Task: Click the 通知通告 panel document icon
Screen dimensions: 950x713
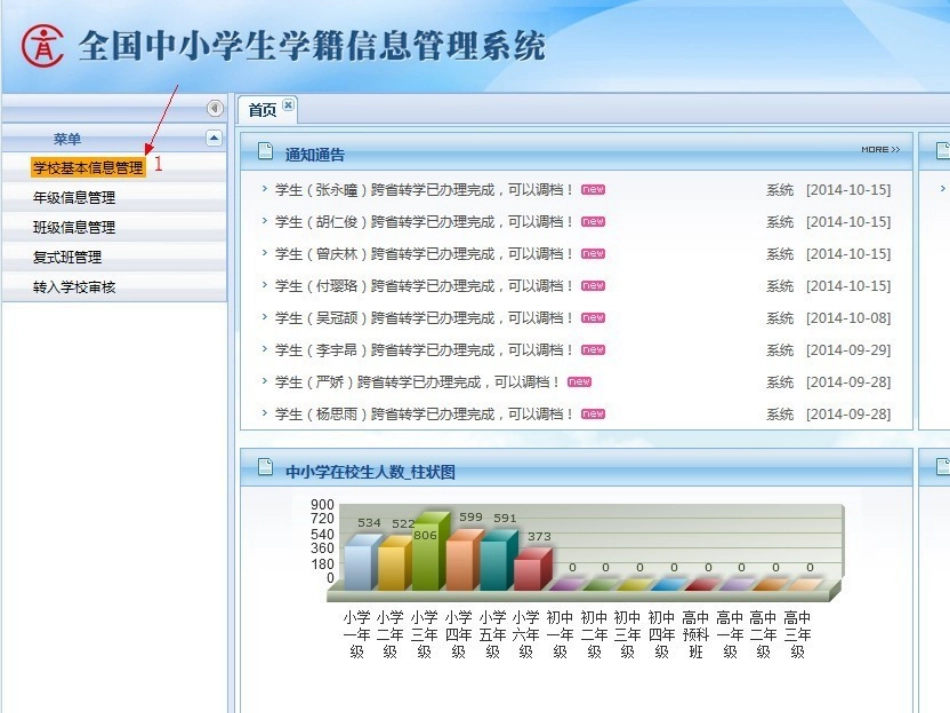Action: [265, 151]
